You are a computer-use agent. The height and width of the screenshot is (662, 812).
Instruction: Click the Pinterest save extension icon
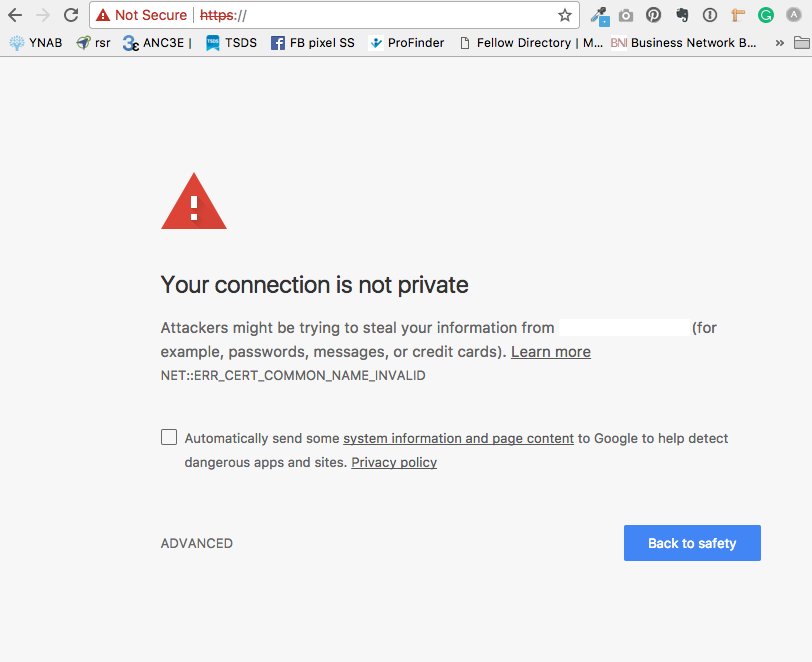pyautogui.click(x=654, y=15)
